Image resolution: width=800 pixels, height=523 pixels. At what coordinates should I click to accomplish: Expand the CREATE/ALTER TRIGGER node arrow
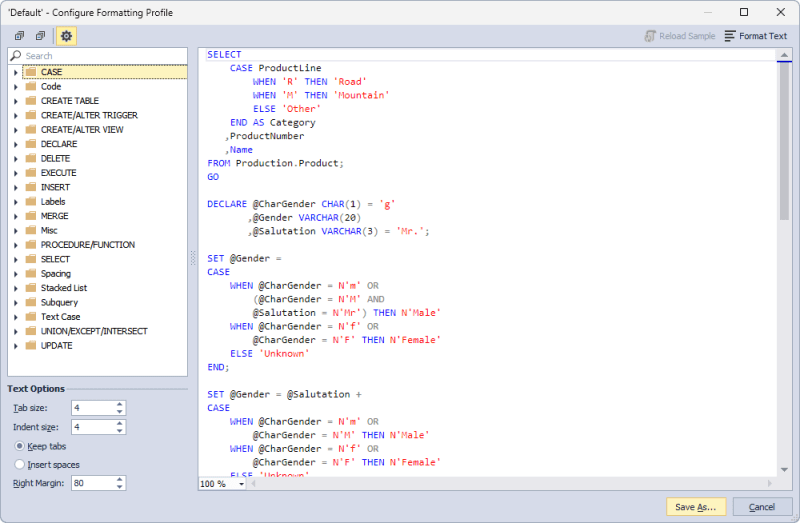click(15, 115)
